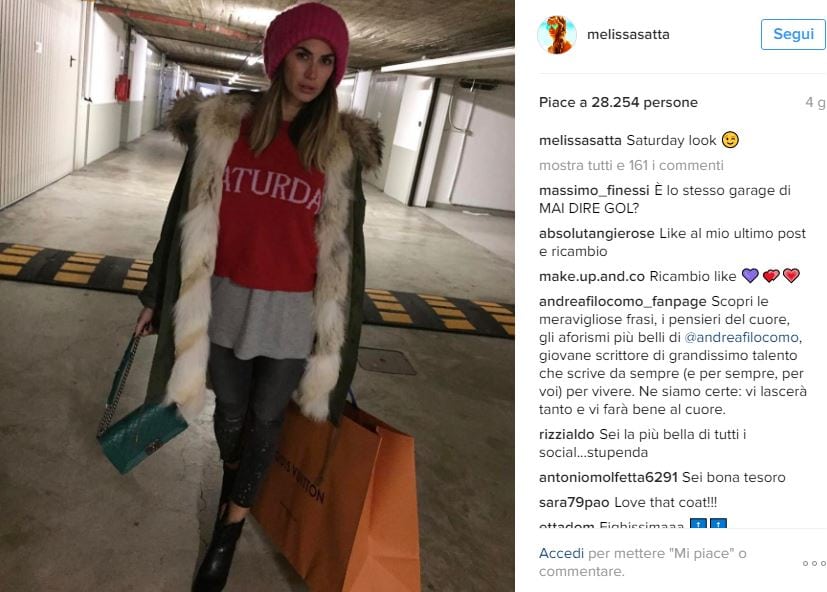Follow melissasatta with the Segui button

pyautogui.click(x=793, y=34)
